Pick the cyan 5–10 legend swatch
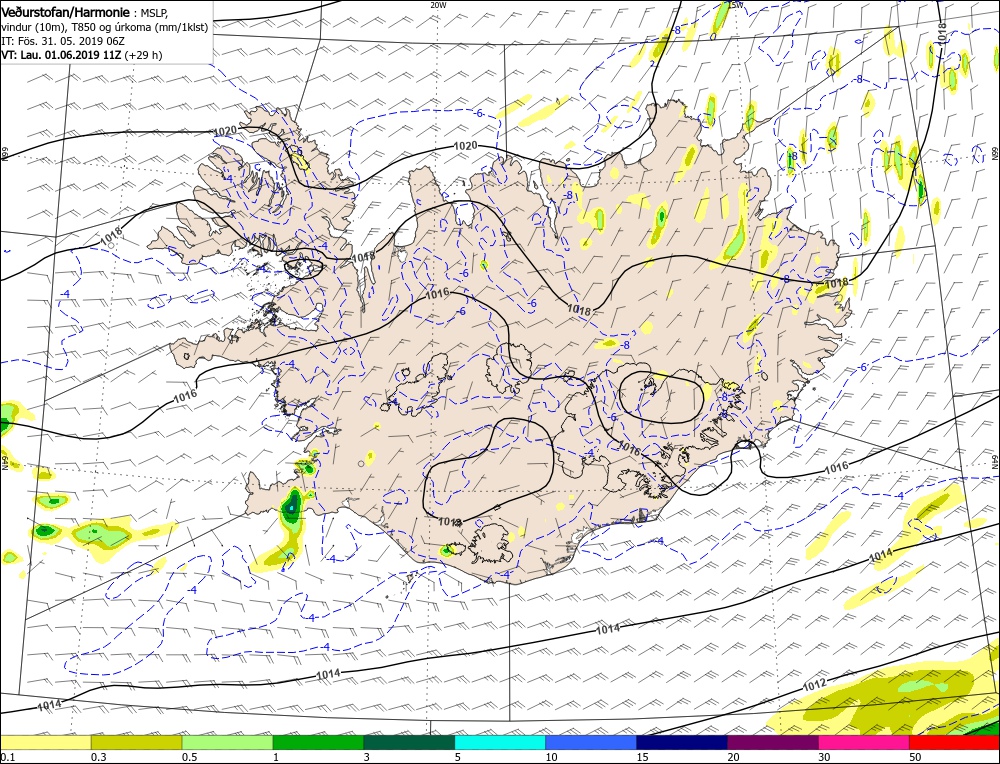Image resolution: width=1000 pixels, height=764 pixels. [x=500, y=743]
